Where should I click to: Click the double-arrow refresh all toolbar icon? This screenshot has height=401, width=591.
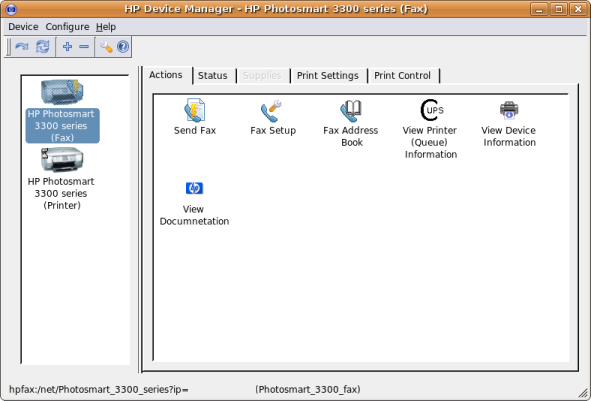[x=43, y=47]
